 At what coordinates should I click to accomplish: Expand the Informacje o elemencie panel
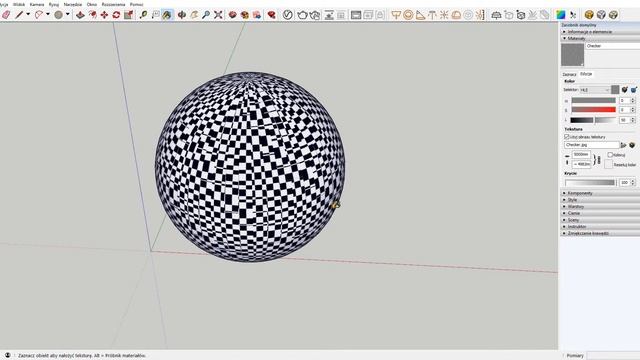[600, 32]
